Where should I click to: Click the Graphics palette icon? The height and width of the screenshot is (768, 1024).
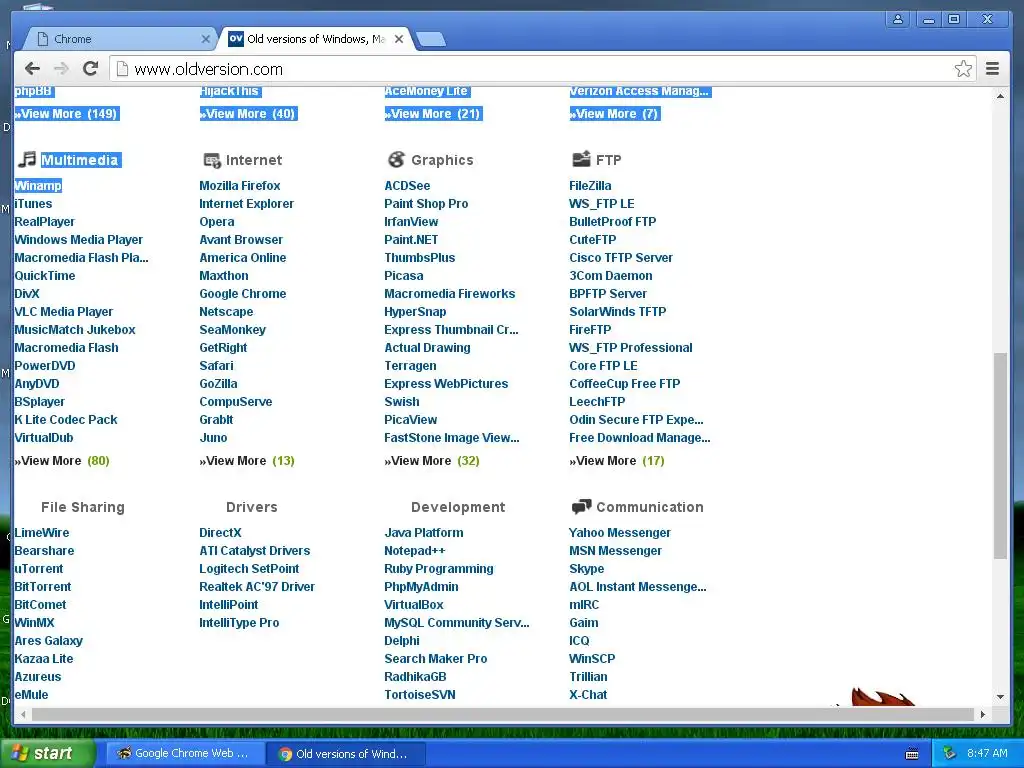396,159
